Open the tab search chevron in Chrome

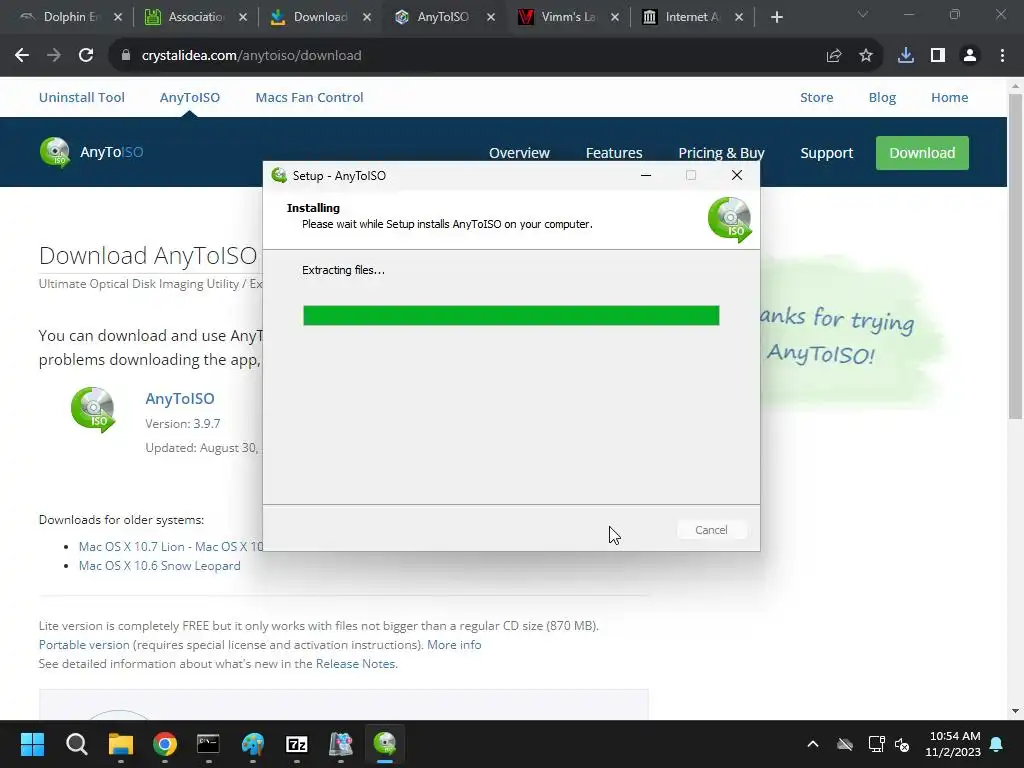pyautogui.click(x=863, y=14)
